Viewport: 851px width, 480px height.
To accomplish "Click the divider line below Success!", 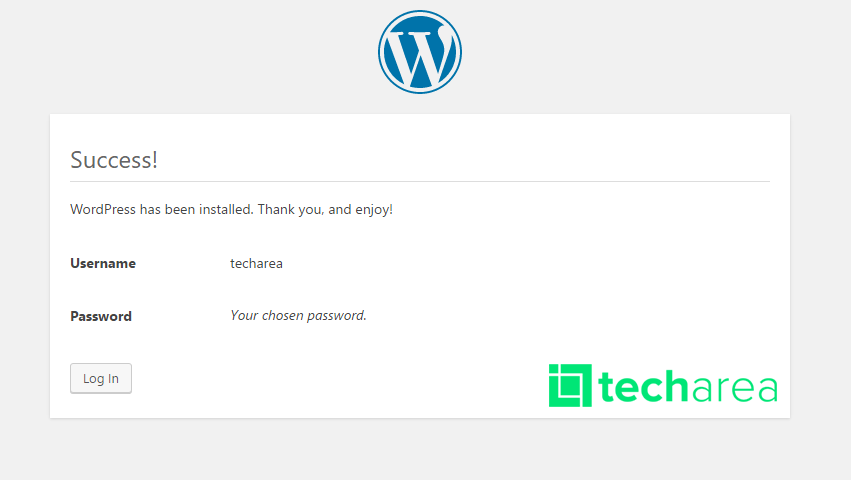I will point(420,181).
